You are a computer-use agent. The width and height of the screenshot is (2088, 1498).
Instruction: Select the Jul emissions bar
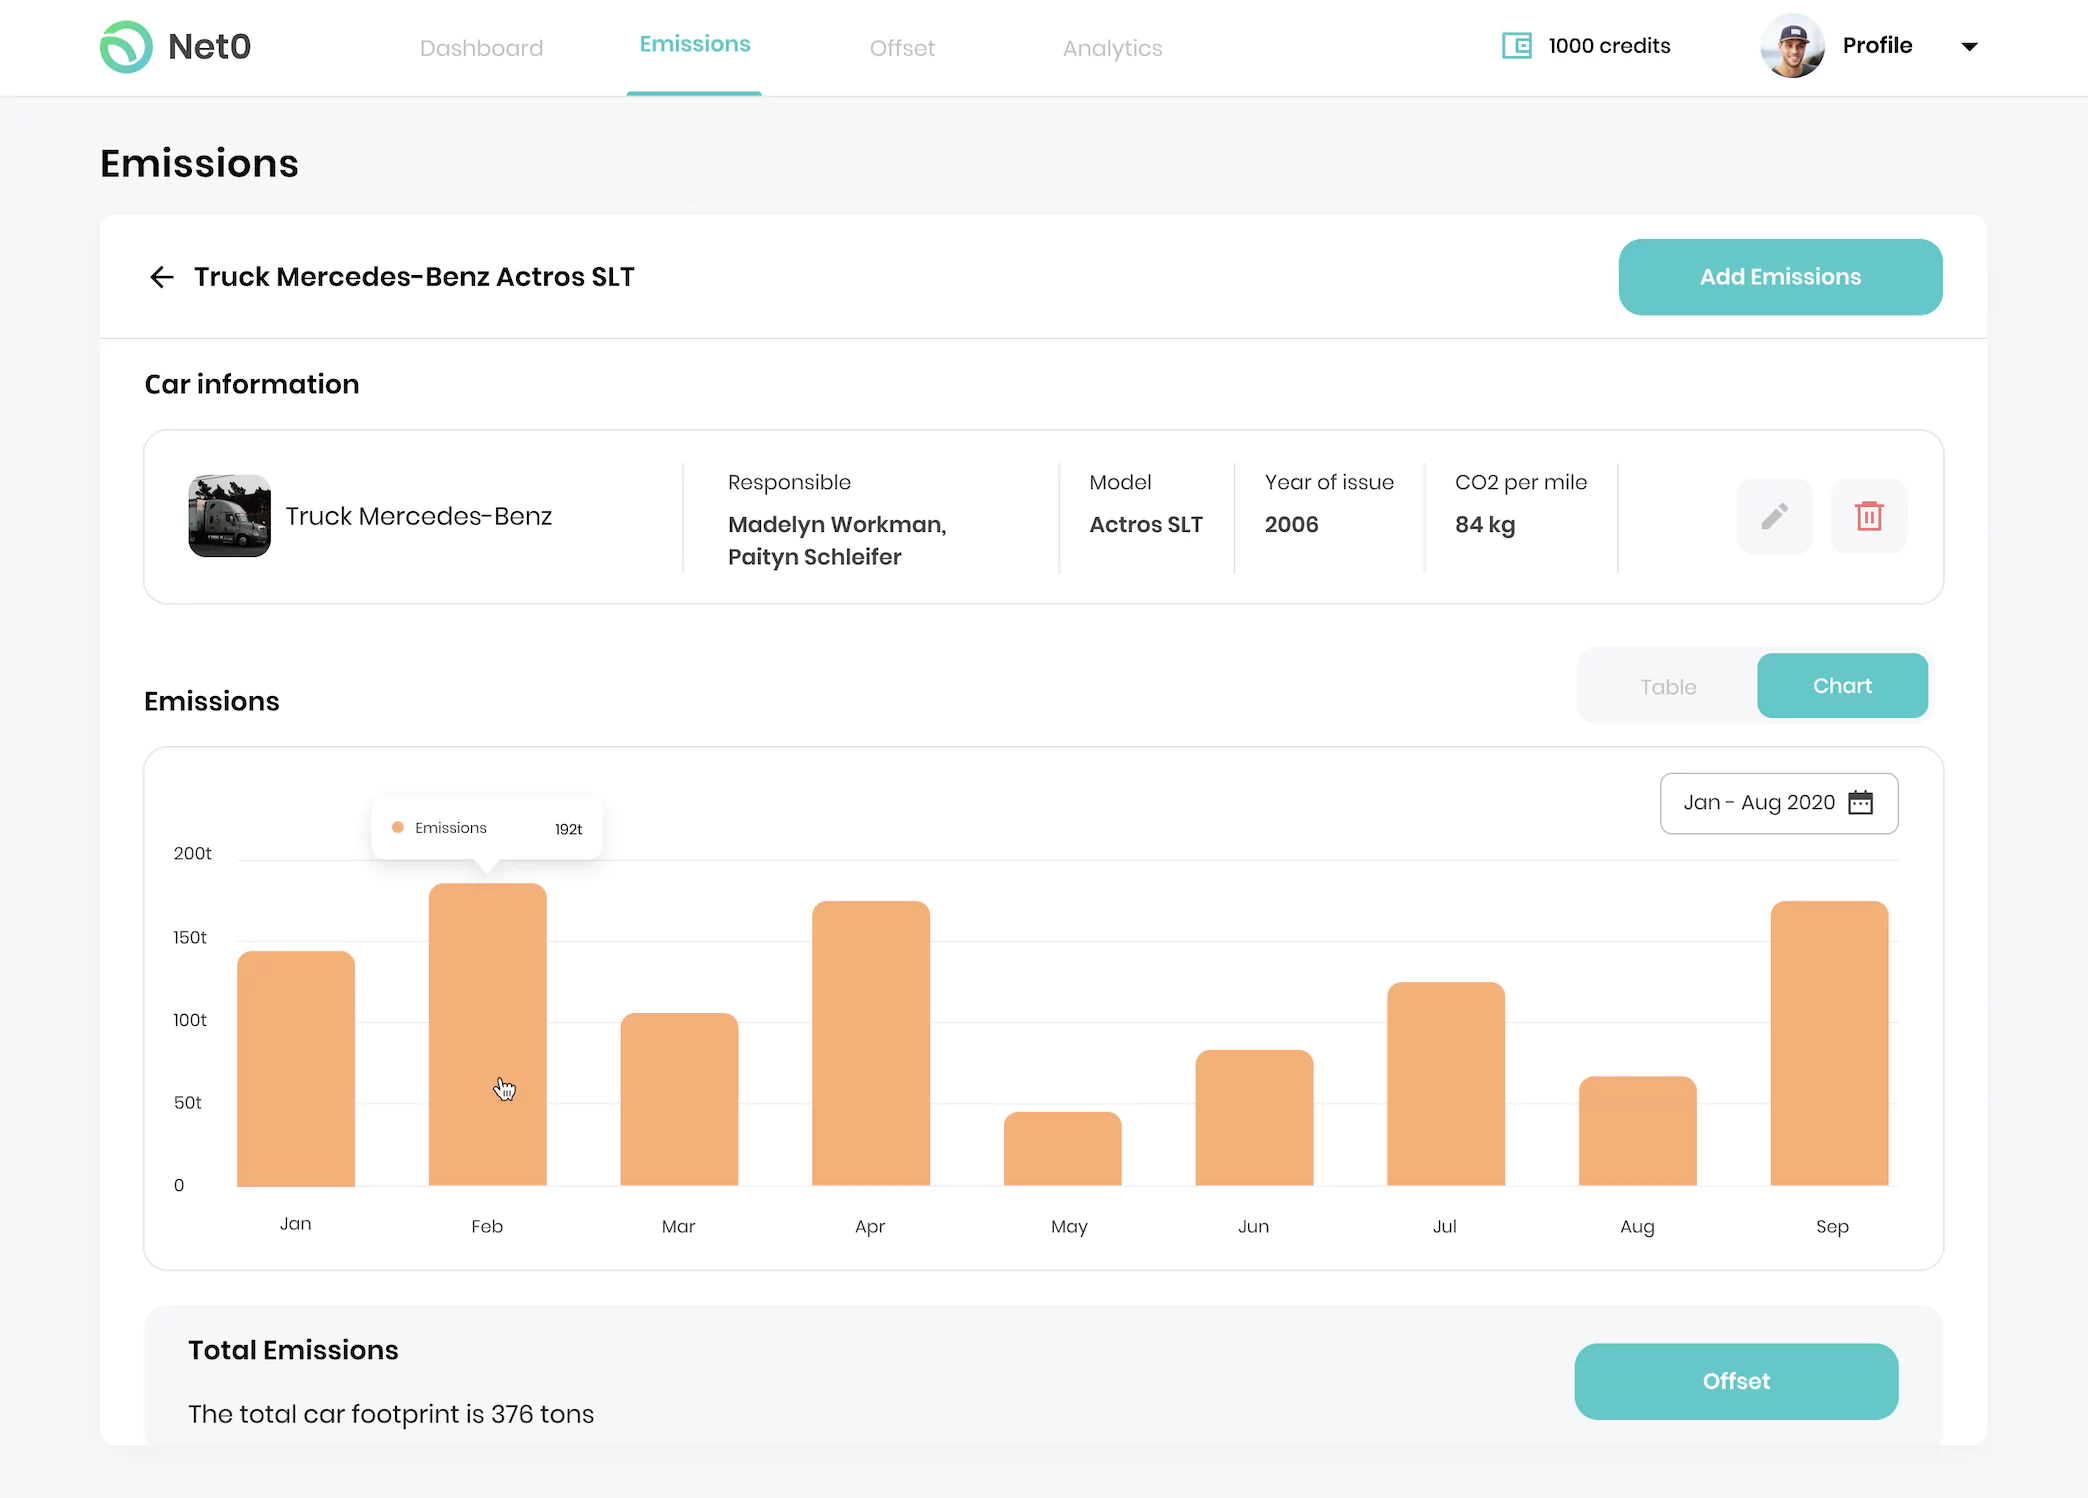coord(1445,1084)
